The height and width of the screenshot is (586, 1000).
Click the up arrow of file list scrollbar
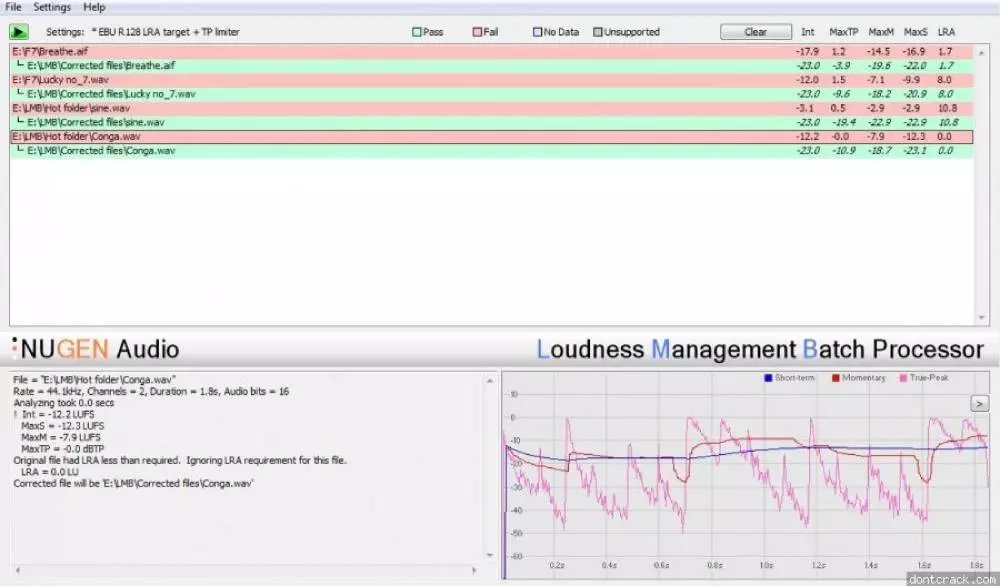click(x=982, y=52)
